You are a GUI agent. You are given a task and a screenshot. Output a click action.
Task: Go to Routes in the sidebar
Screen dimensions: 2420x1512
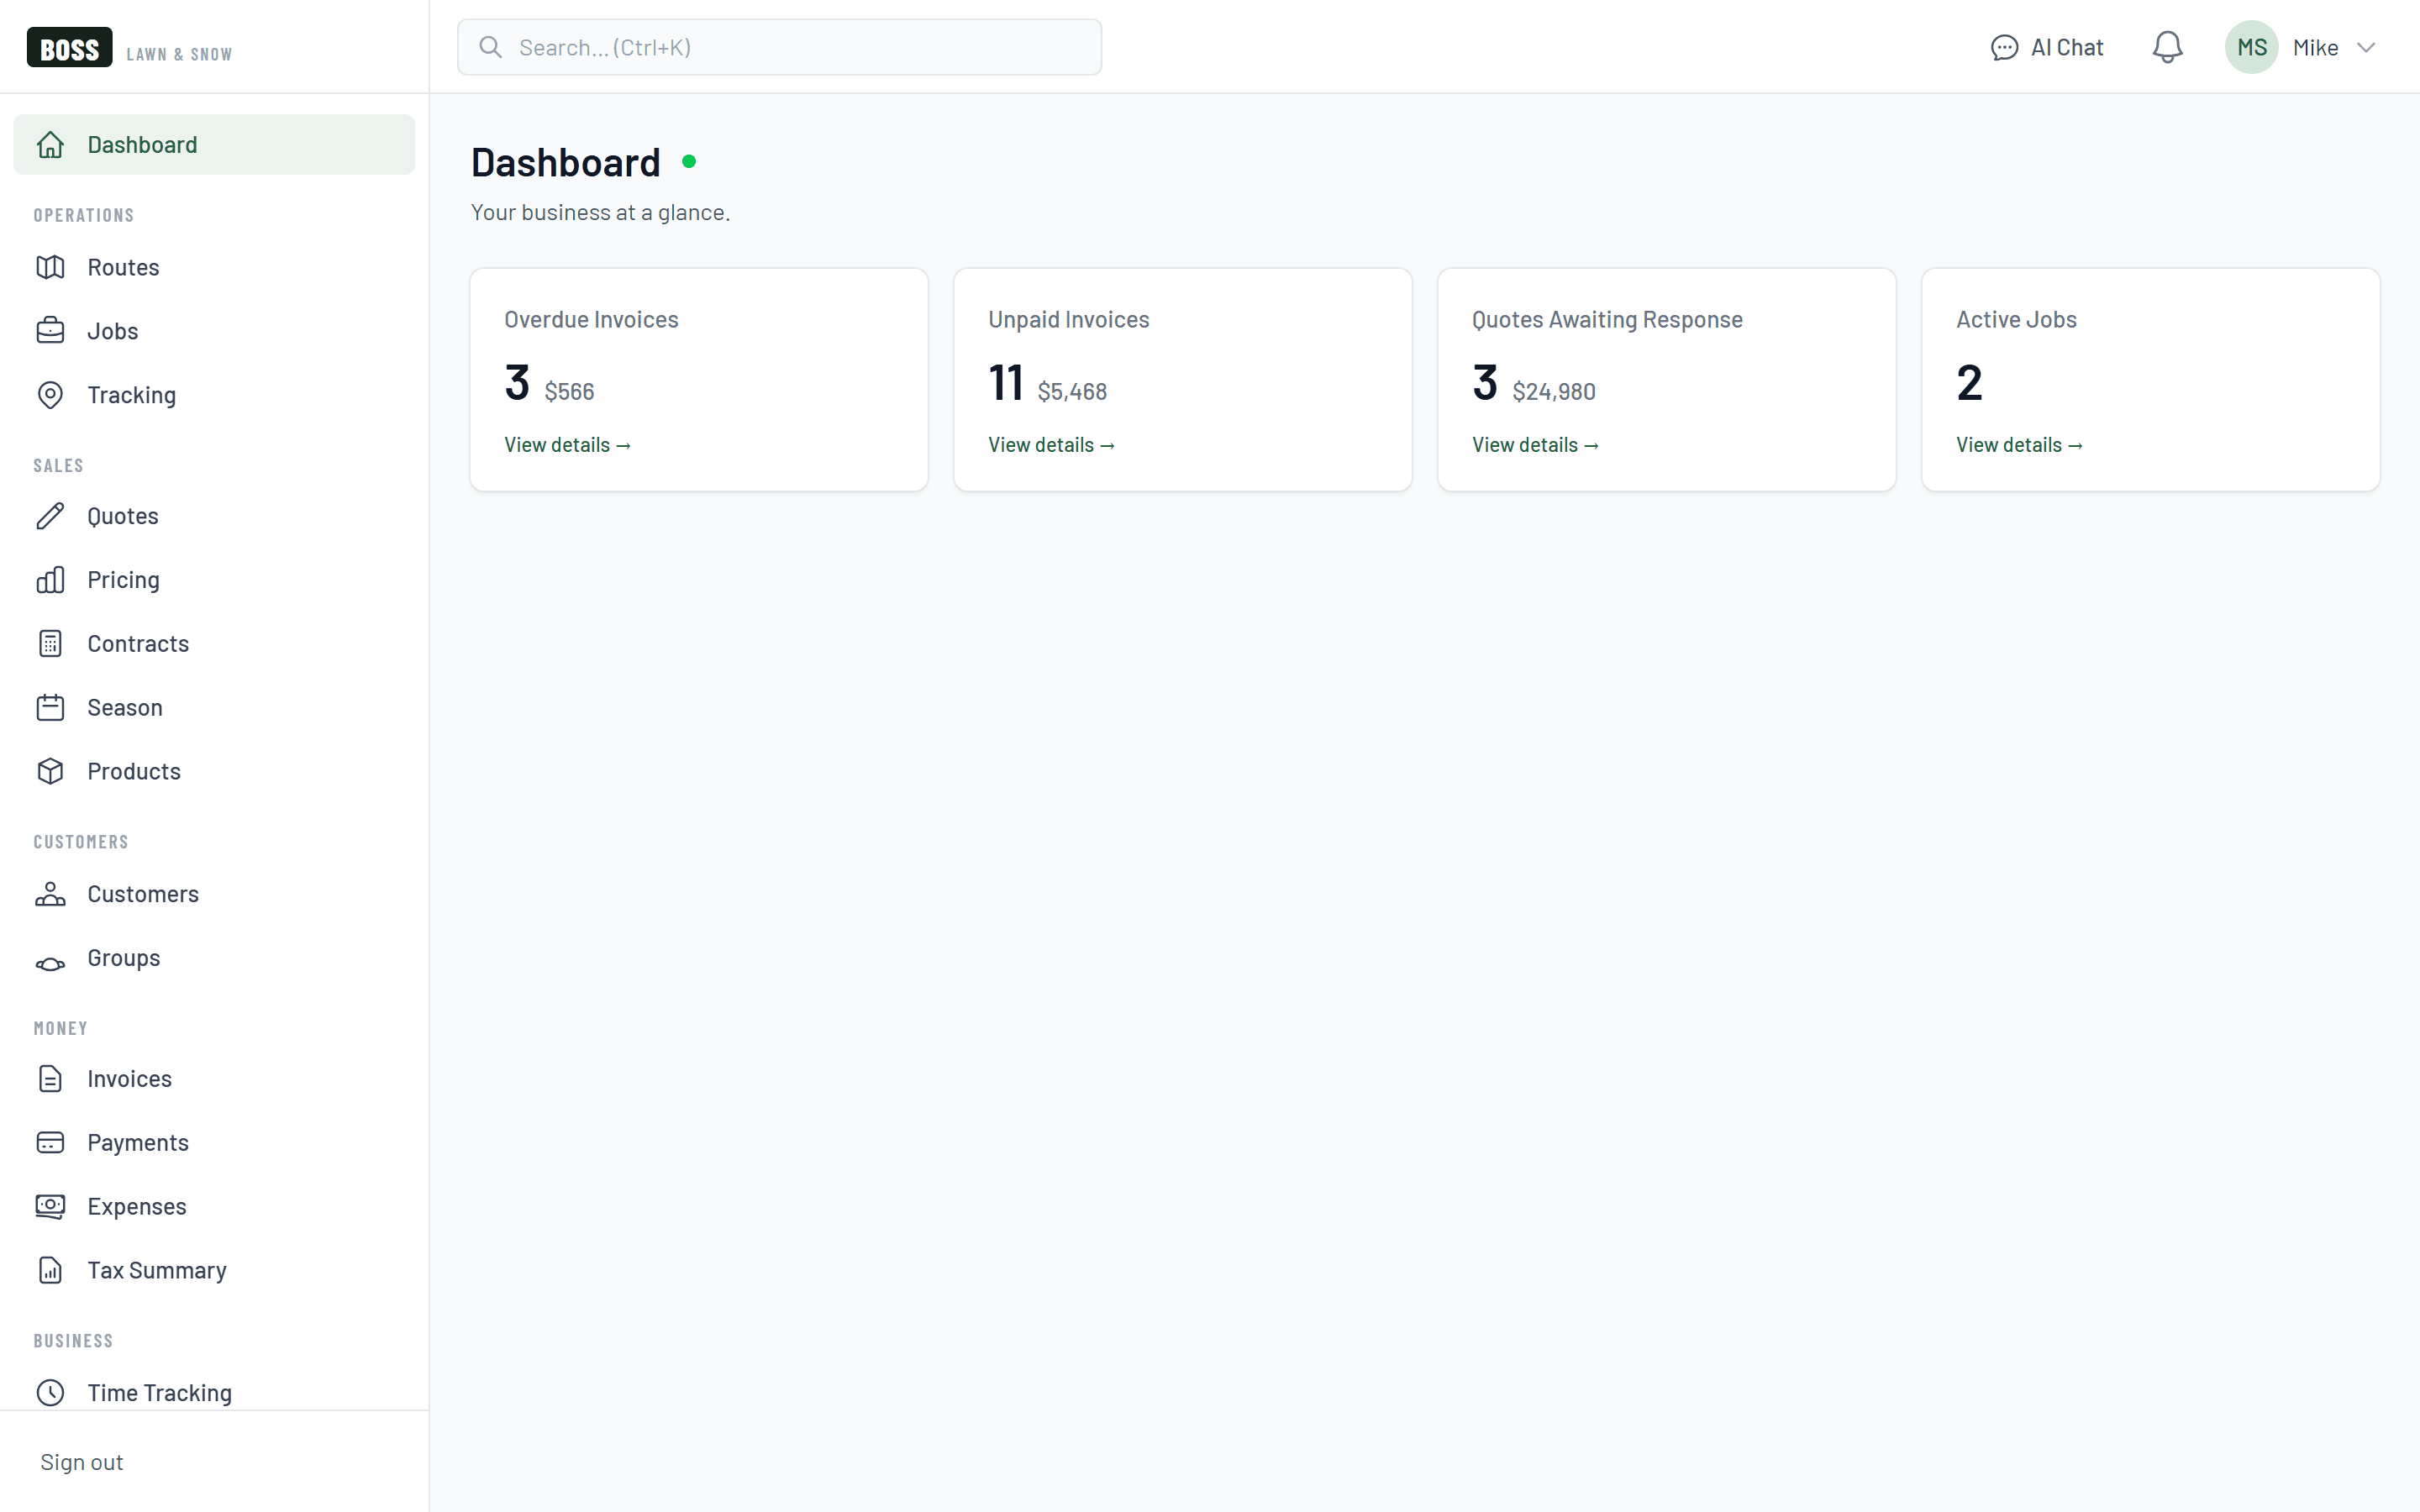(214, 267)
